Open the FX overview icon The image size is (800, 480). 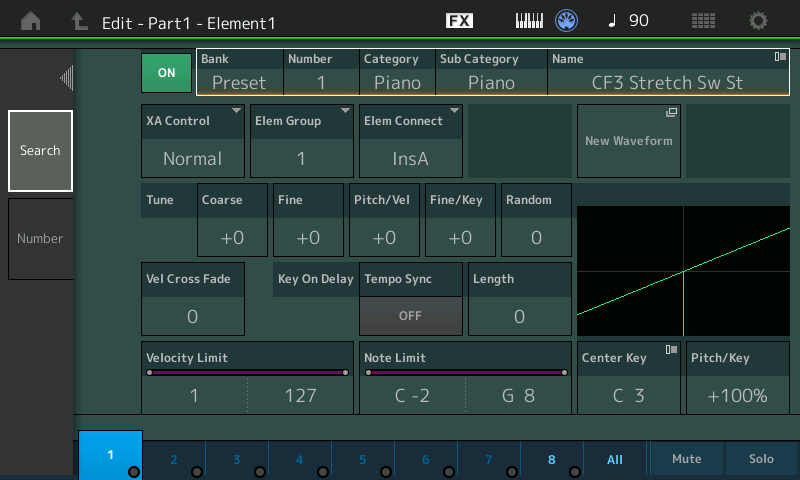coord(459,21)
